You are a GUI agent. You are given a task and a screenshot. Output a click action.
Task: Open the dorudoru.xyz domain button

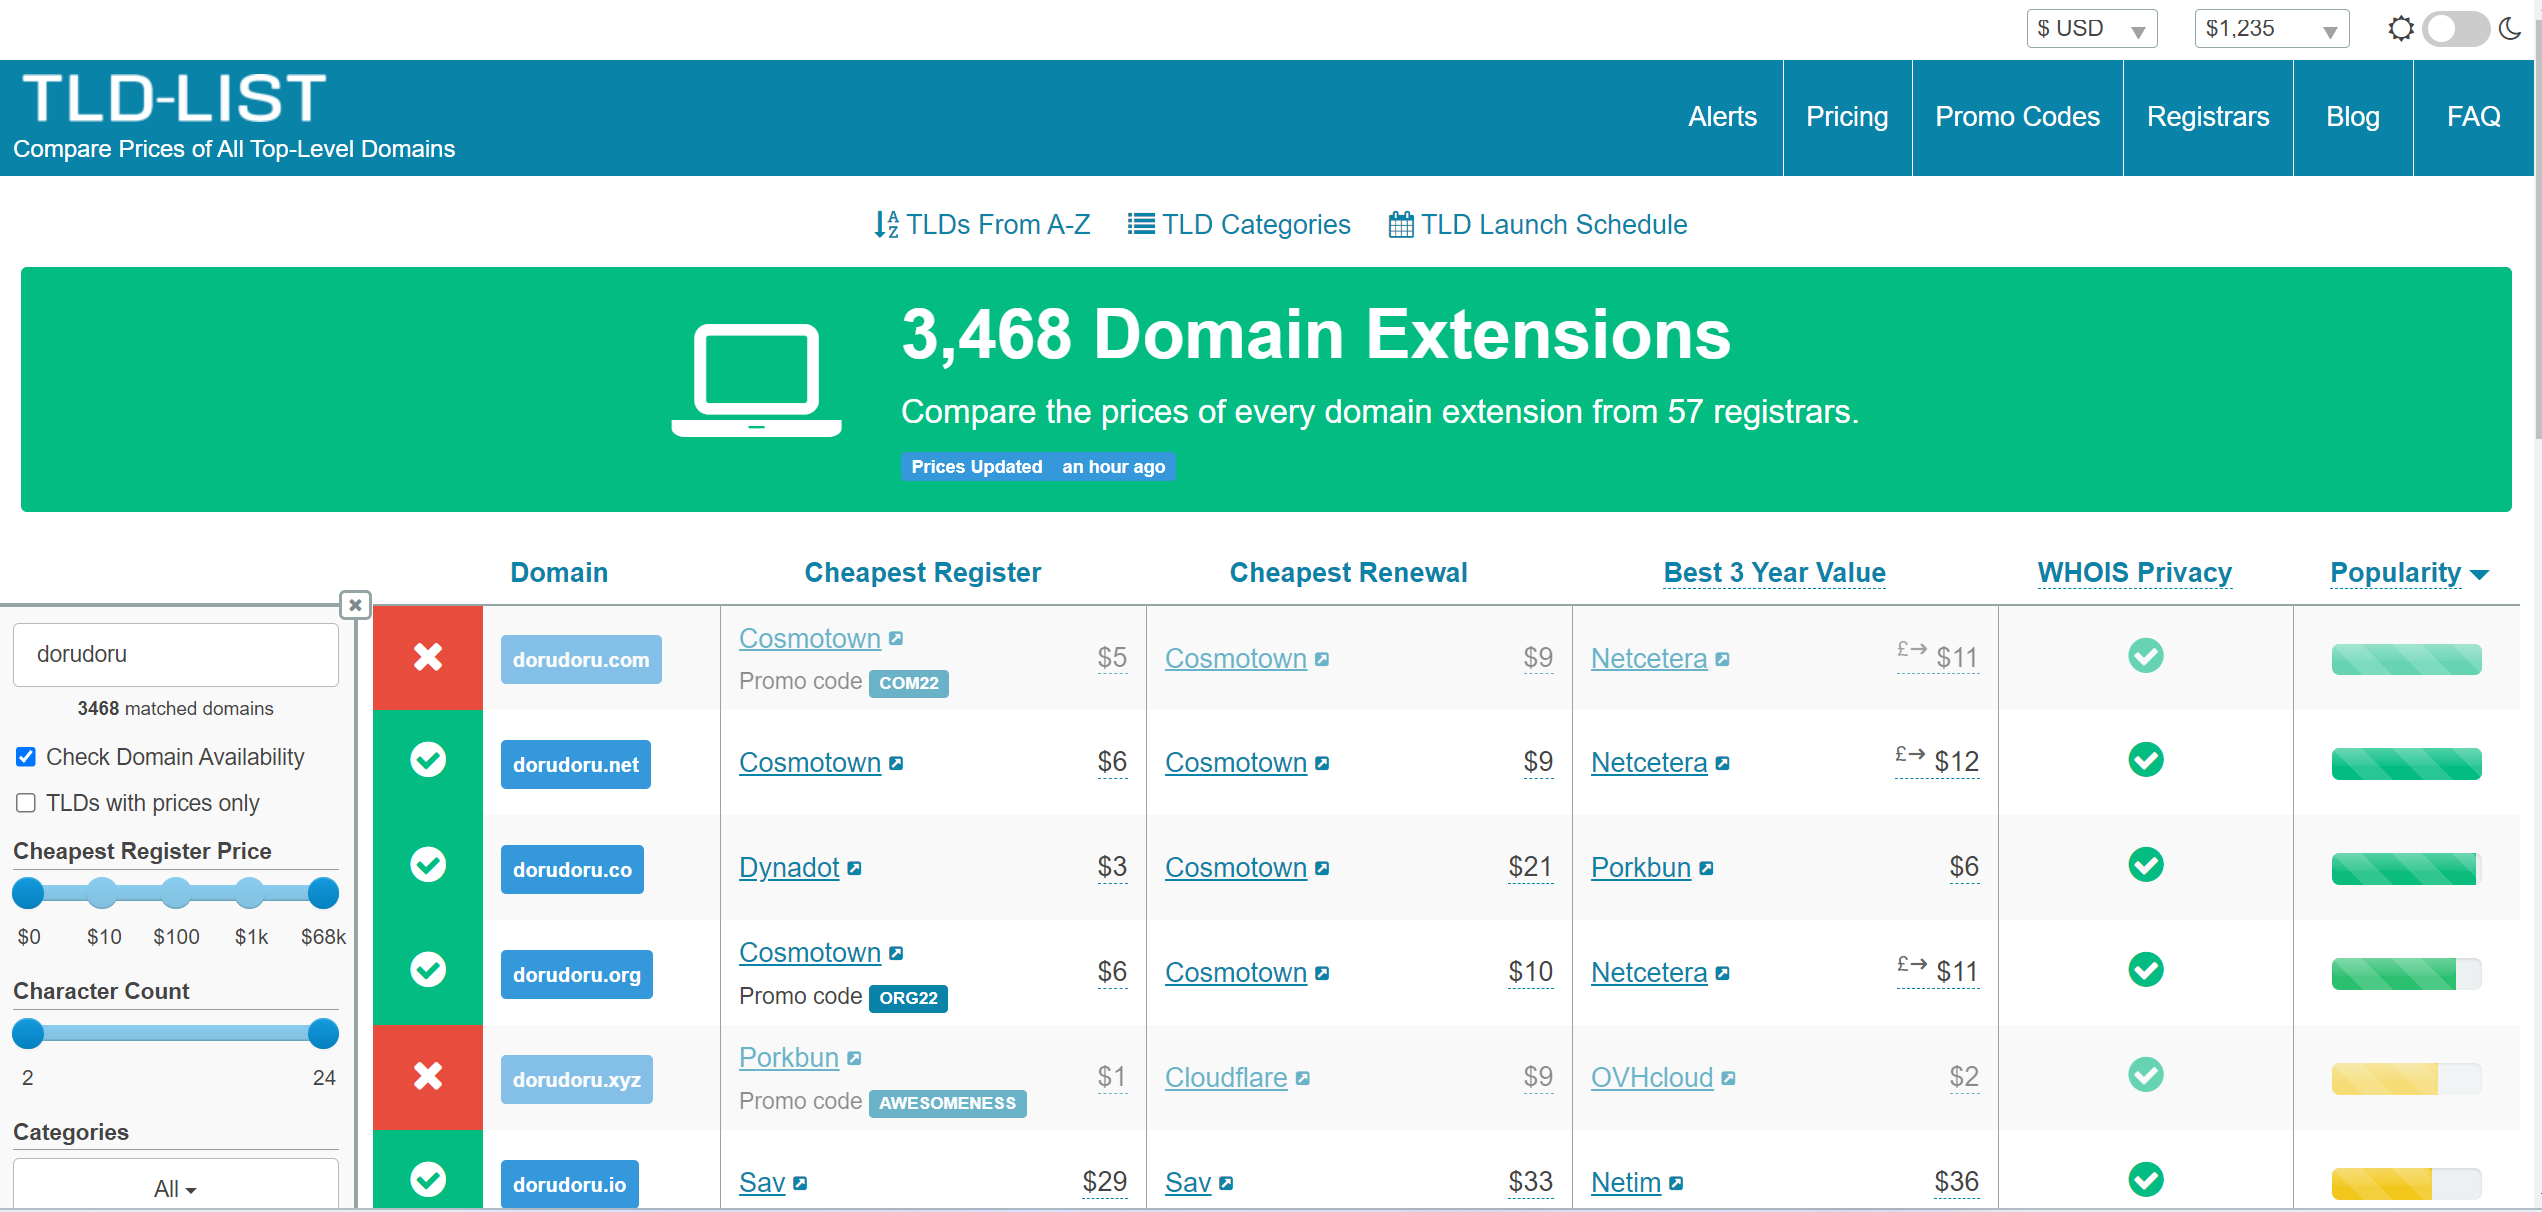pos(577,1080)
